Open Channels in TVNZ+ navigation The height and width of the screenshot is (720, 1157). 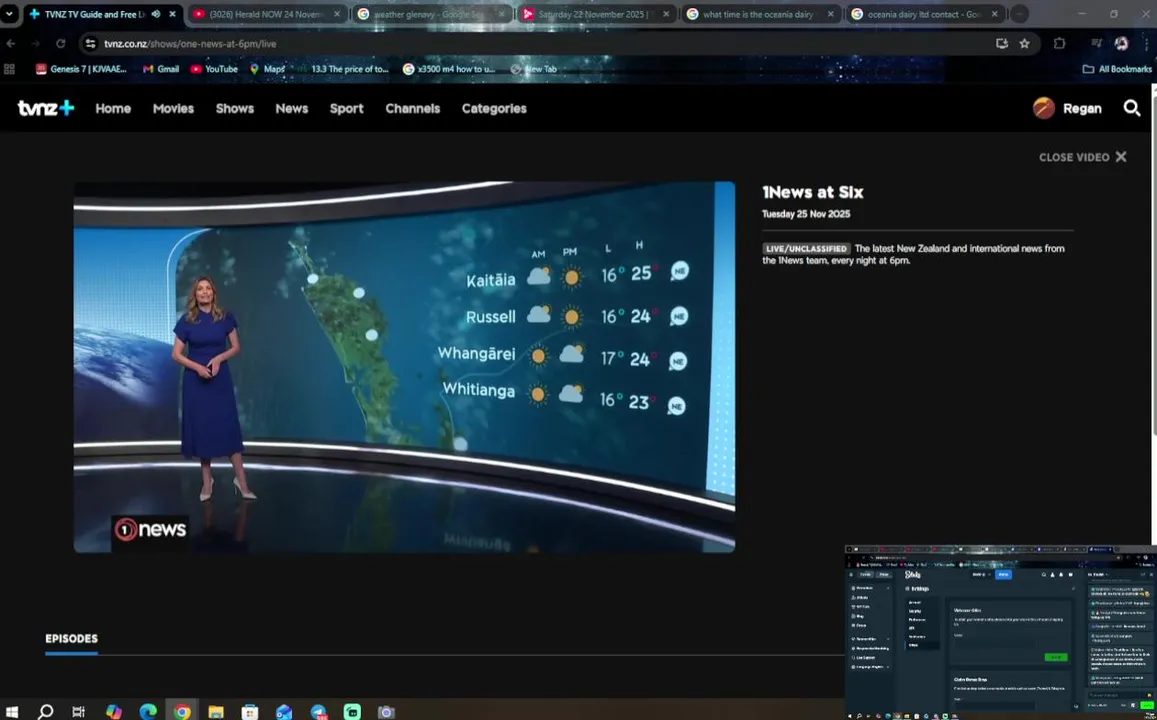coord(412,108)
